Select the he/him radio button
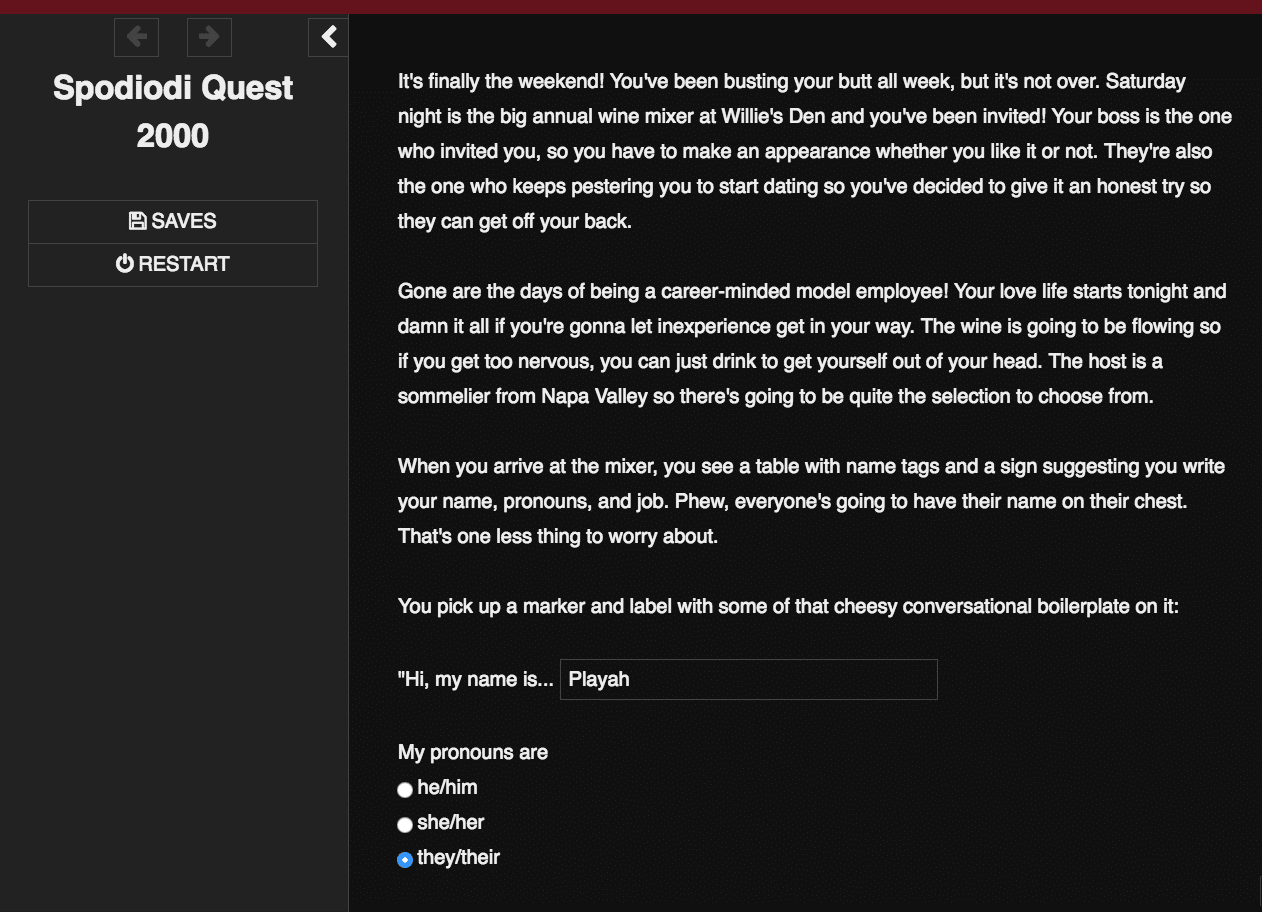The height and width of the screenshot is (912, 1262). [405, 790]
